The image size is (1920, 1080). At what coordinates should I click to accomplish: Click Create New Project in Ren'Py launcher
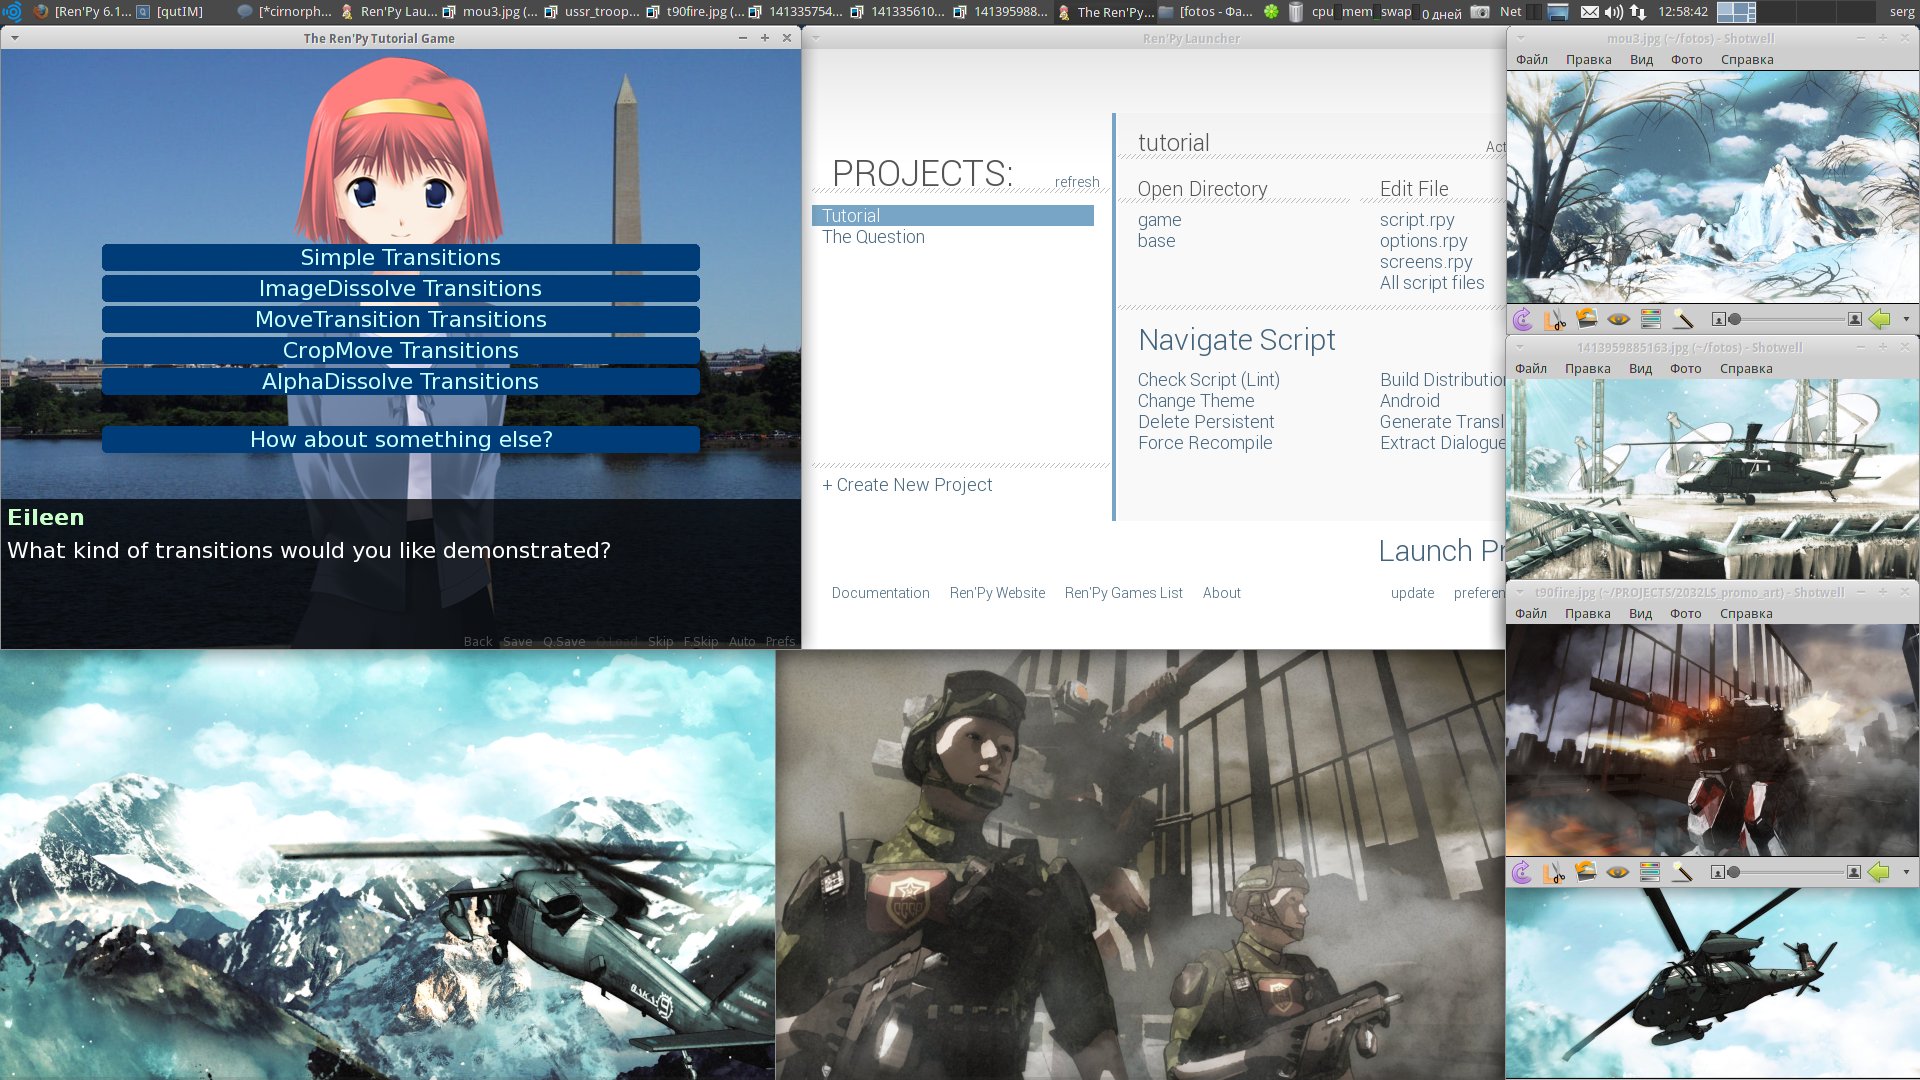coord(906,485)
